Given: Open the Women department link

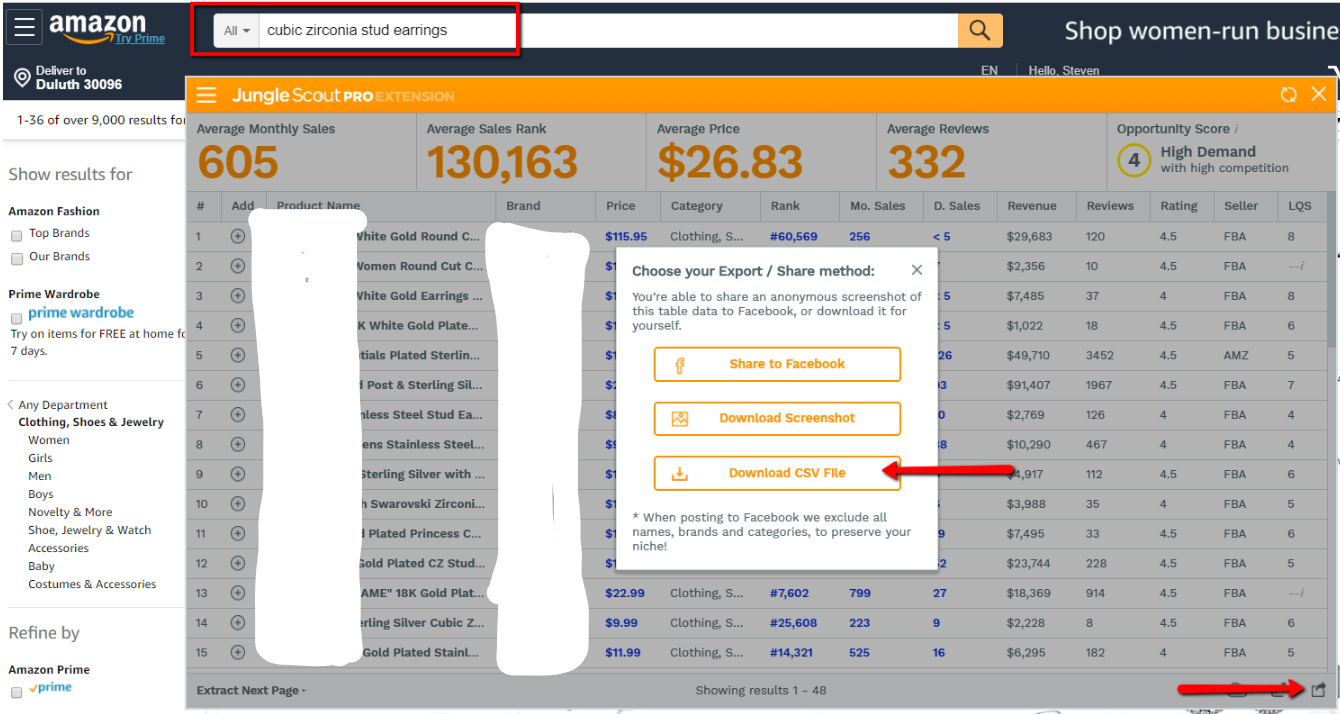Looking at the screenshot, I should [x=48, y=440].
